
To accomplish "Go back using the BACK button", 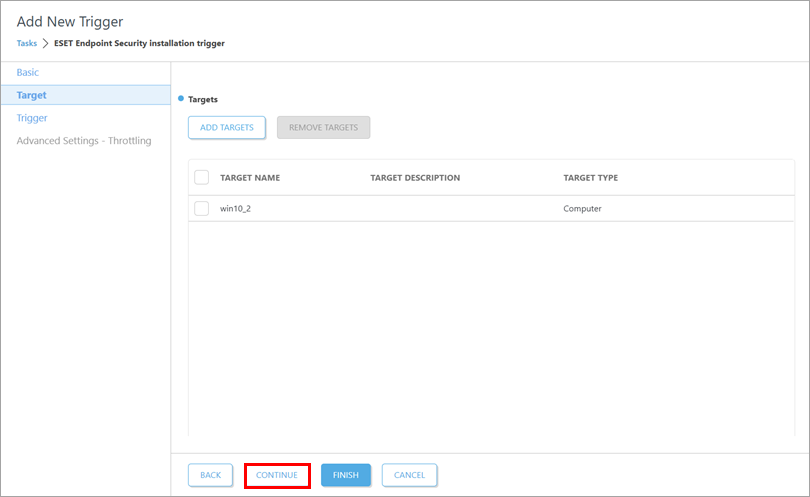I will pos(210,475).
